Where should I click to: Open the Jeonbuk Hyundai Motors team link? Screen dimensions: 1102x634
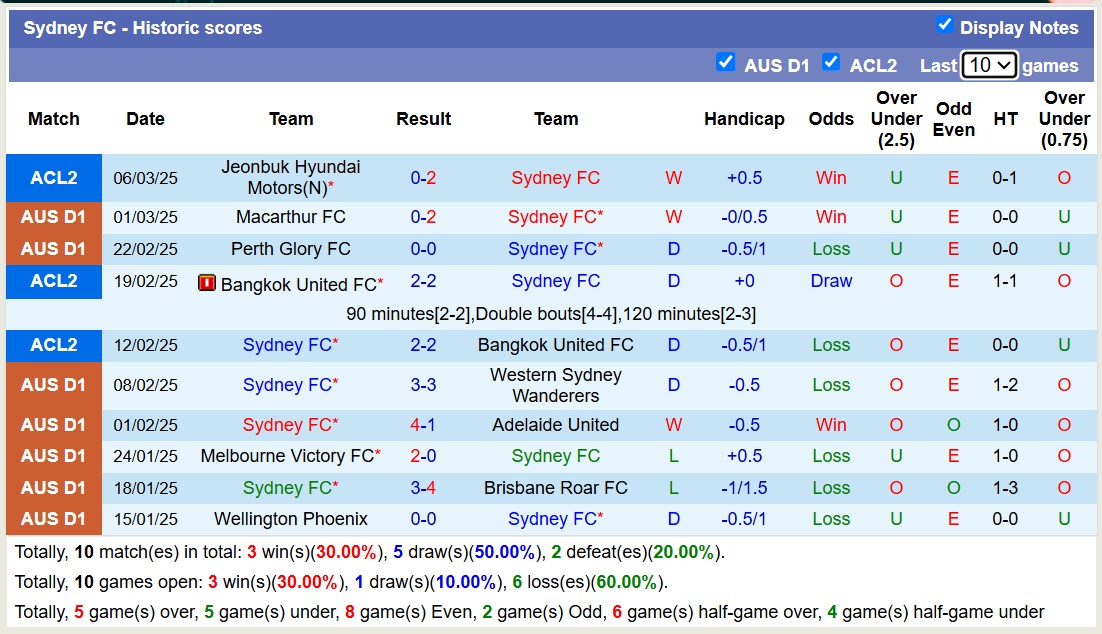click(290, 178)
